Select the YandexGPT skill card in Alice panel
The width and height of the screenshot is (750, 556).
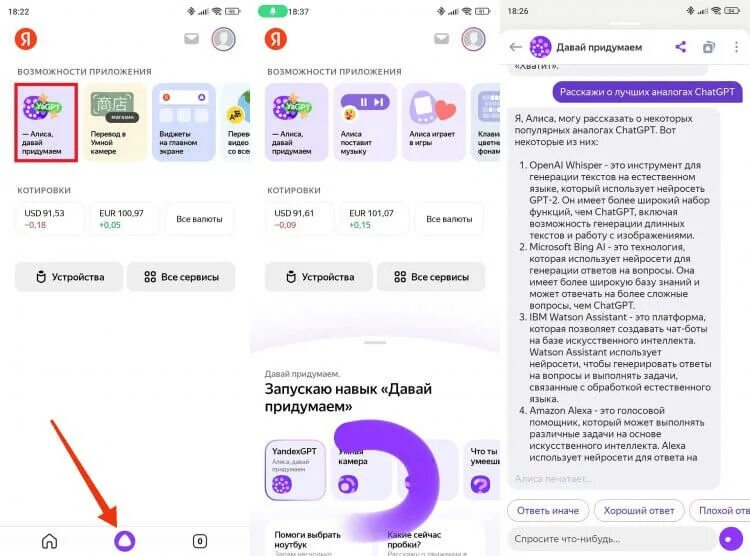coord(295,470)
